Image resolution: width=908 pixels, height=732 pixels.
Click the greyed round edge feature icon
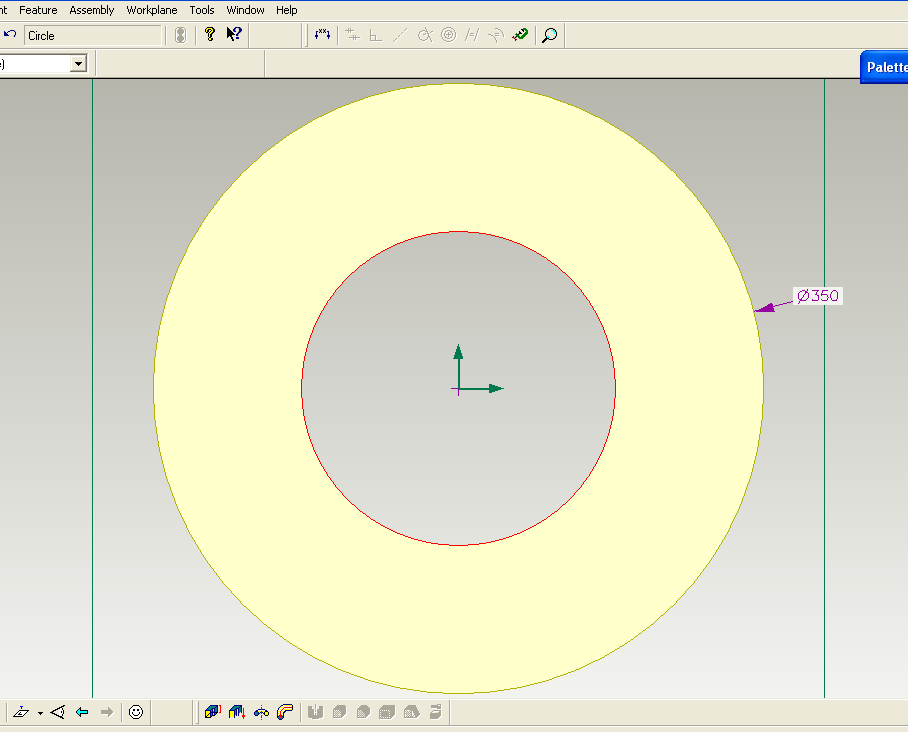coord(339,712)
